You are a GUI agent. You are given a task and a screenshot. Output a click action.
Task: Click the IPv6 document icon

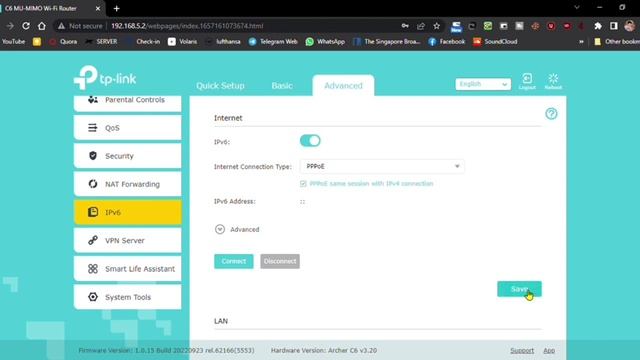point(93,212)
